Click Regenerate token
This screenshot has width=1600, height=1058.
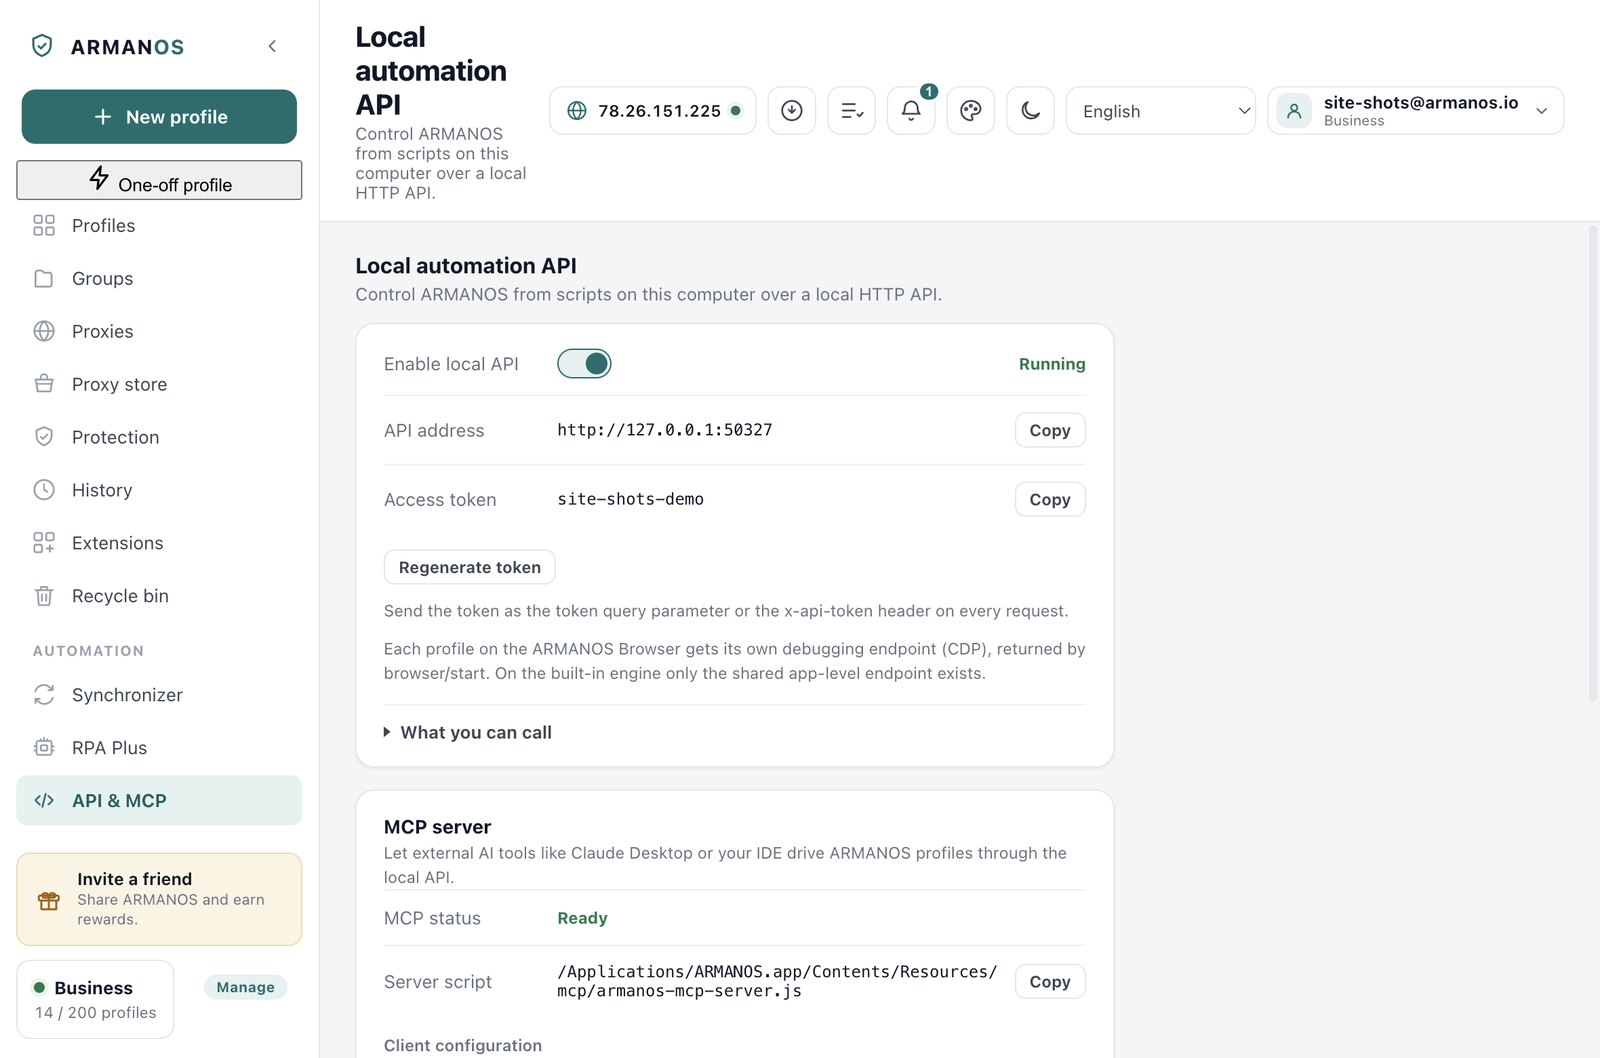[x=470, y=567]
